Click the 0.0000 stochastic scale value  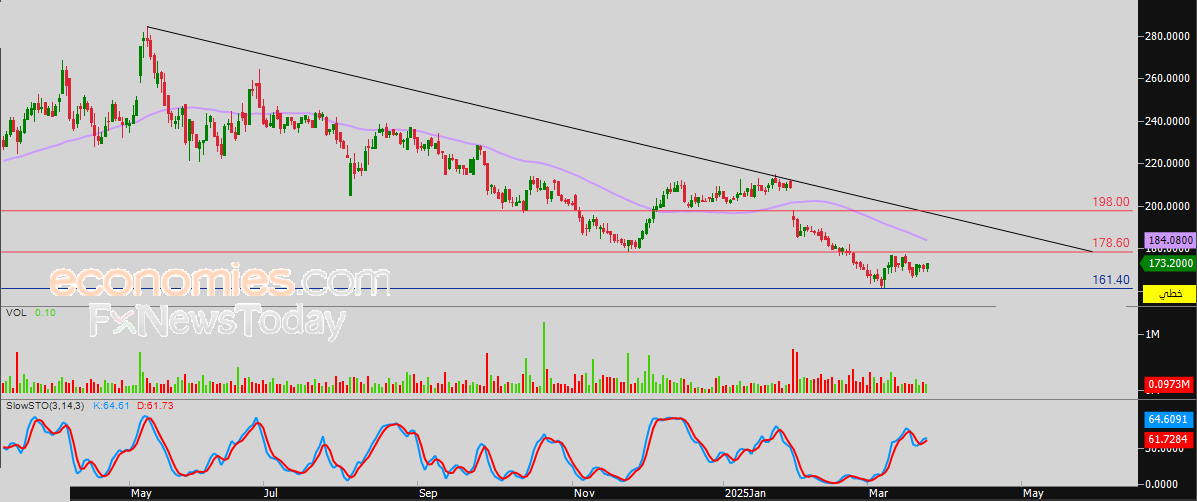pyautogui.click(x=1163, y=484)
